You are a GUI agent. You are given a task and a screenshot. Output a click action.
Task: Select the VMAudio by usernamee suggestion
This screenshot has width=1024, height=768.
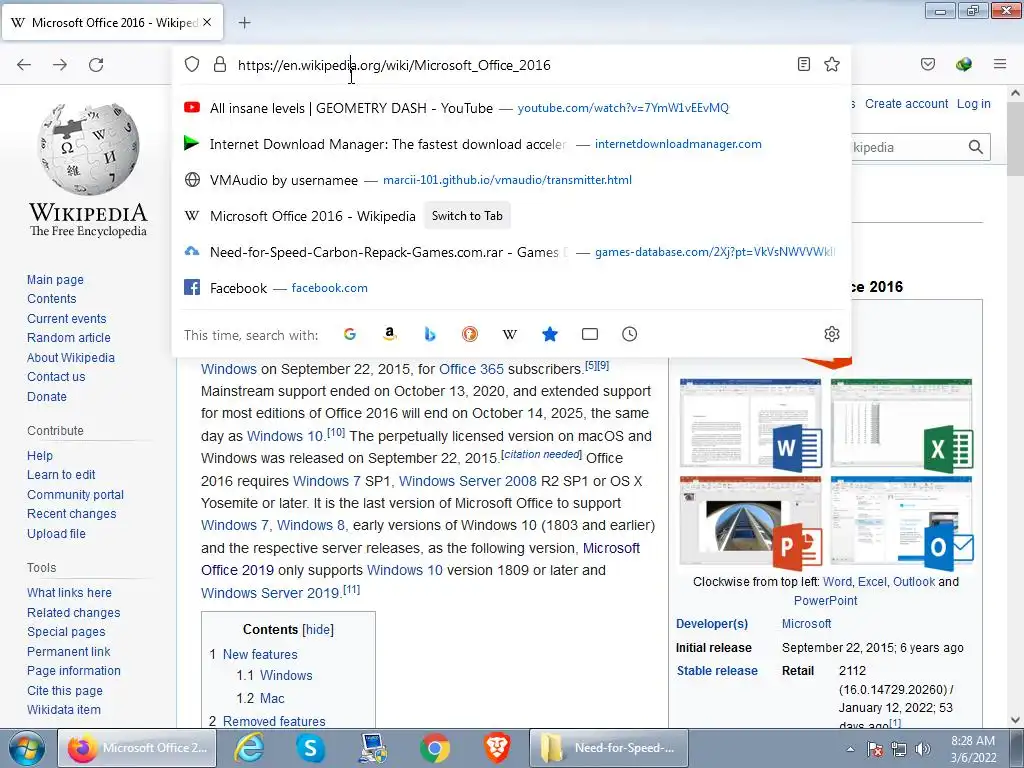[x=512, y=180]
